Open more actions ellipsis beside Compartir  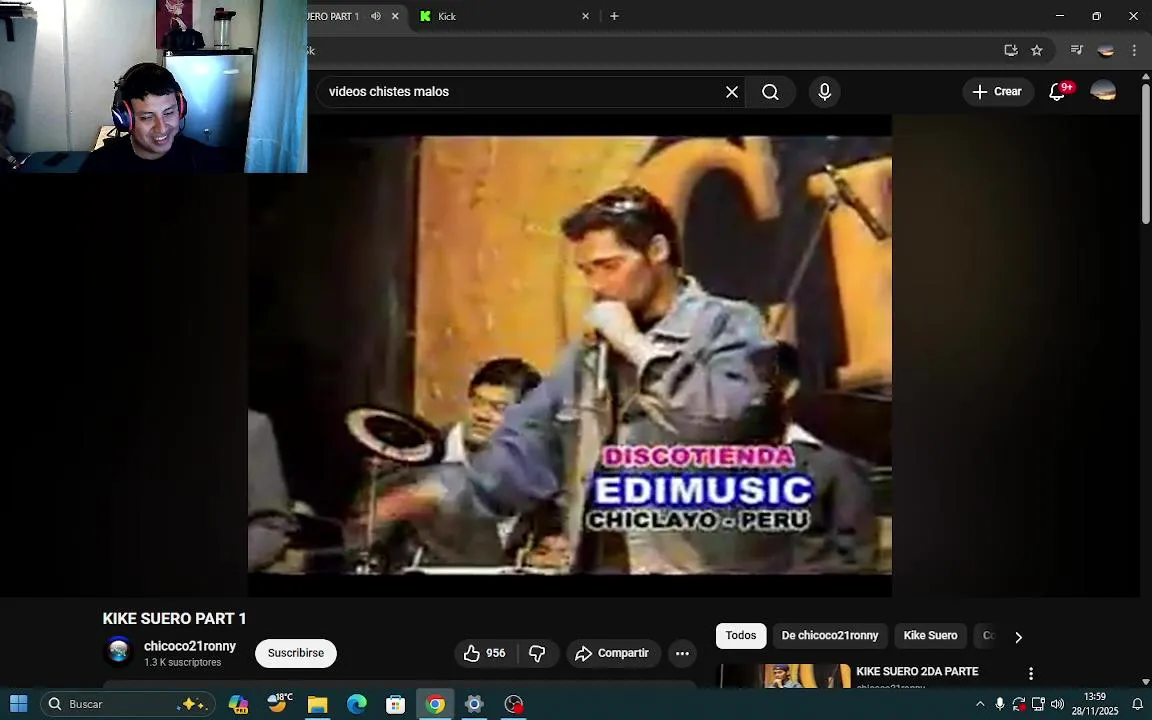683,653
